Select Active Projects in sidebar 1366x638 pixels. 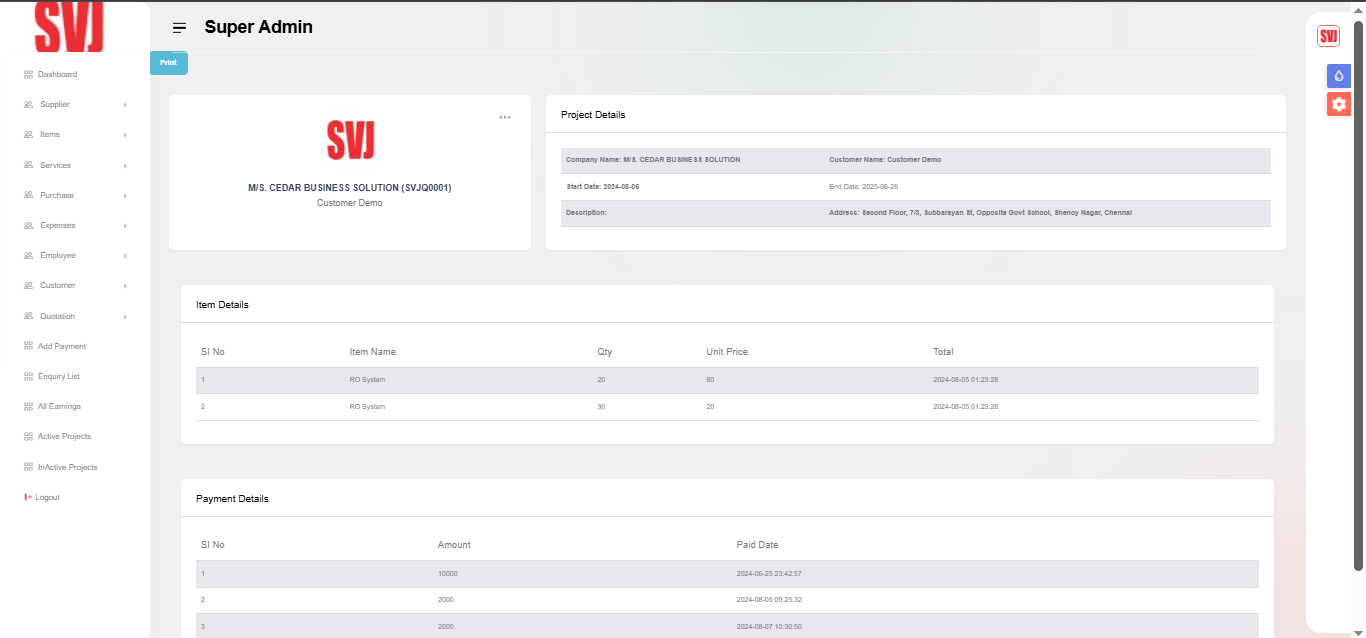(x=64, y=436)
